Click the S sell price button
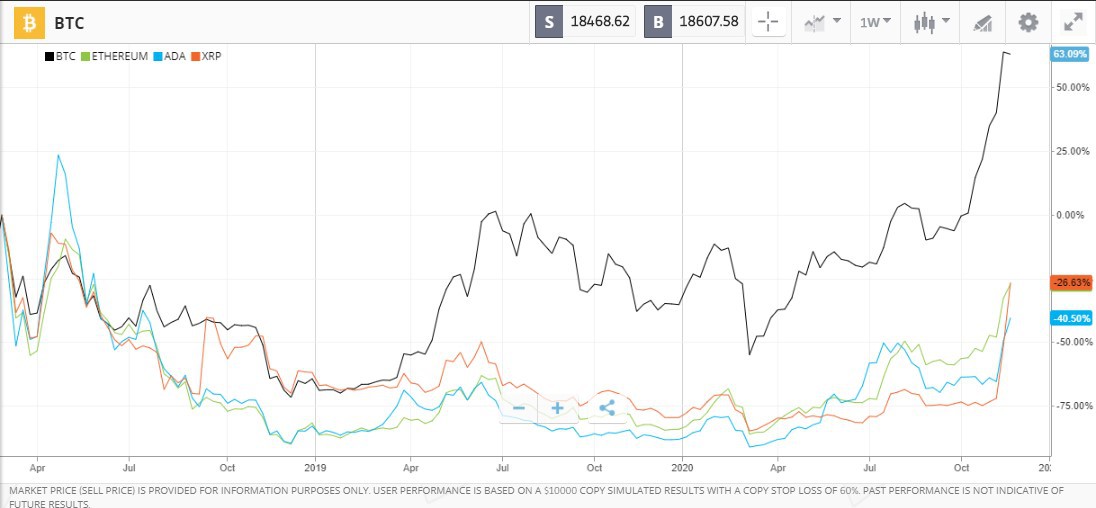1096x508 pixels. (x=549, y=21)
